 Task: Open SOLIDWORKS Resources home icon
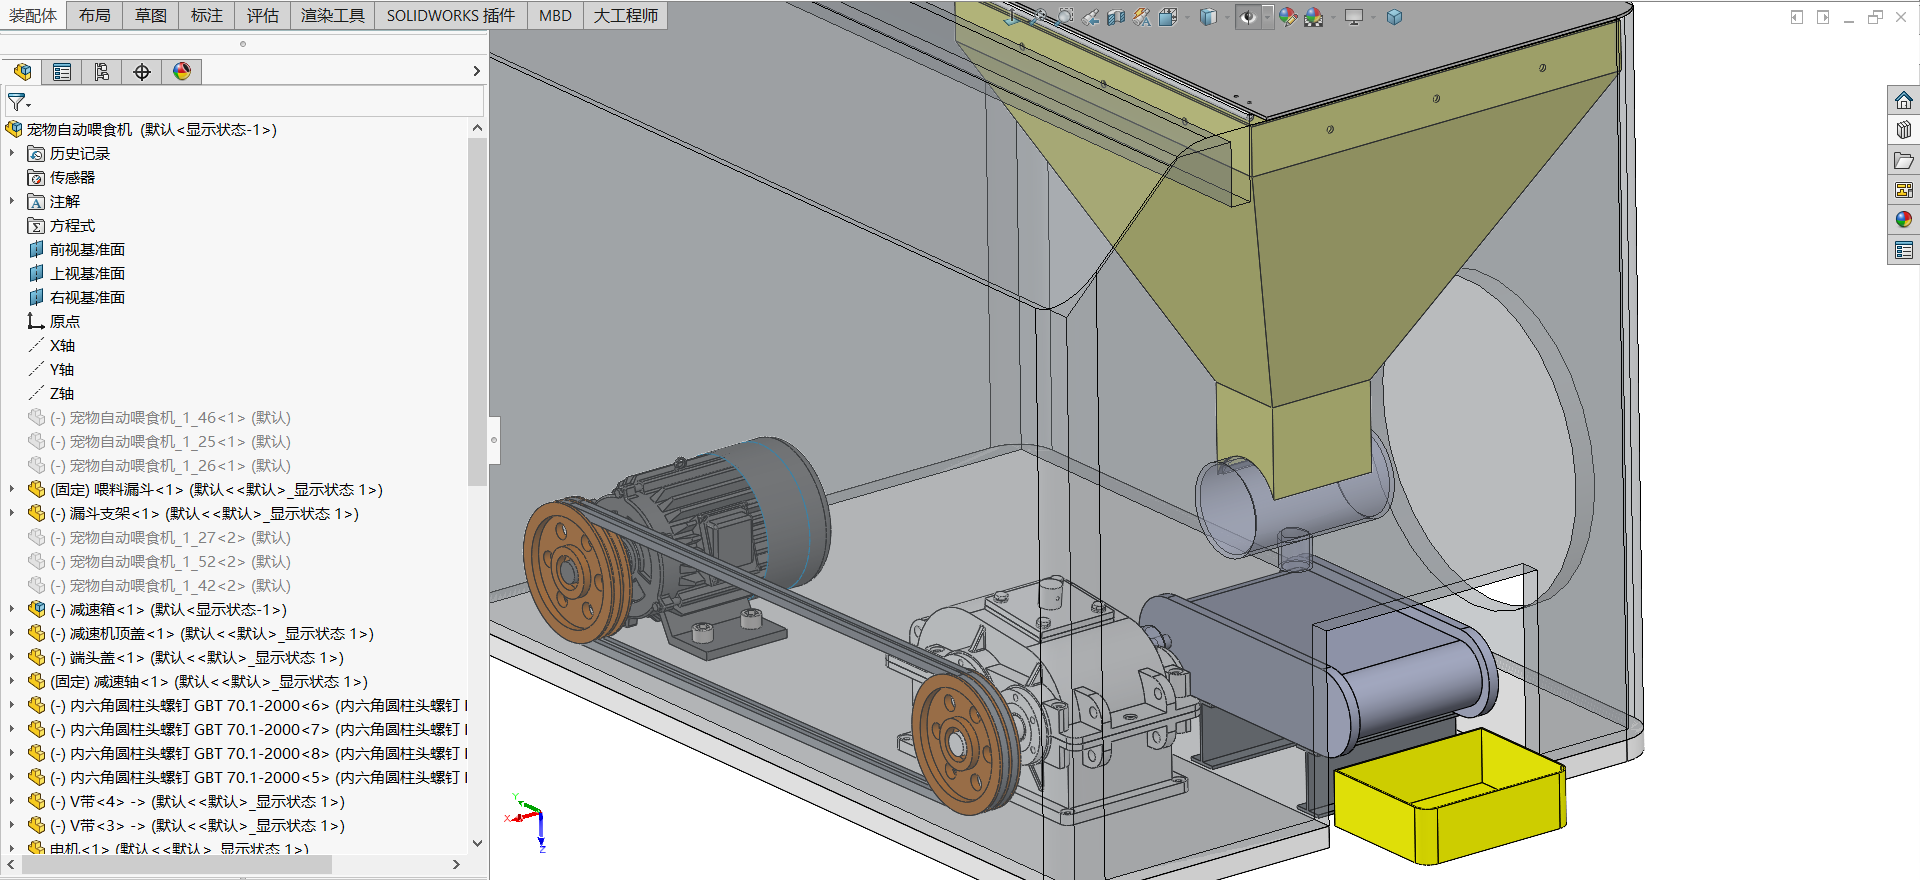[1903, 100]
